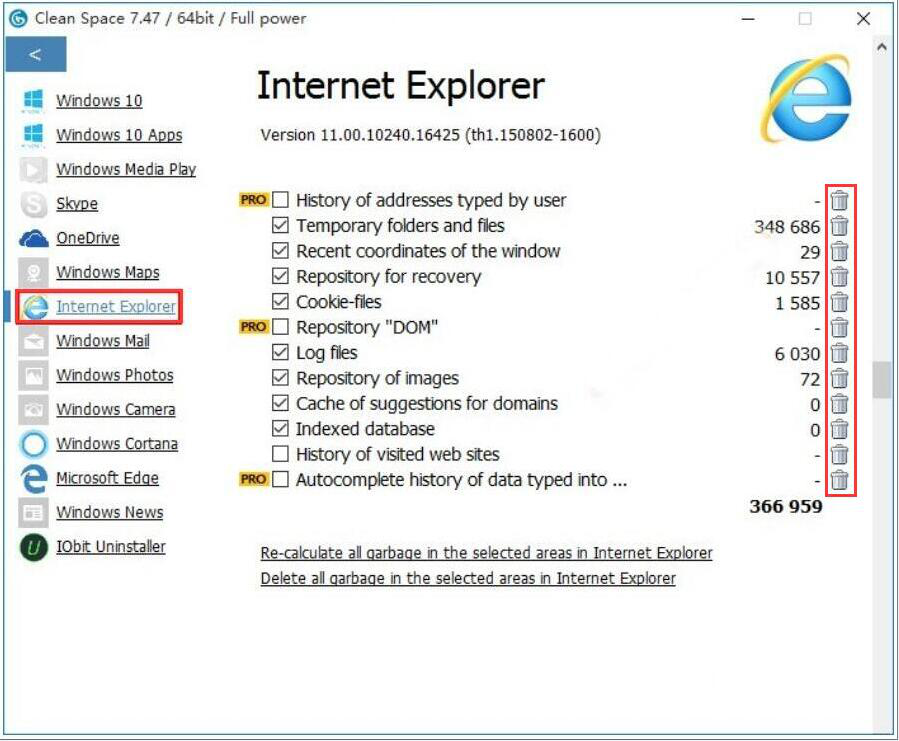899x741 pixels.
Task: Toggle the Indexed database checkbox
Action: tap(280, 428)
